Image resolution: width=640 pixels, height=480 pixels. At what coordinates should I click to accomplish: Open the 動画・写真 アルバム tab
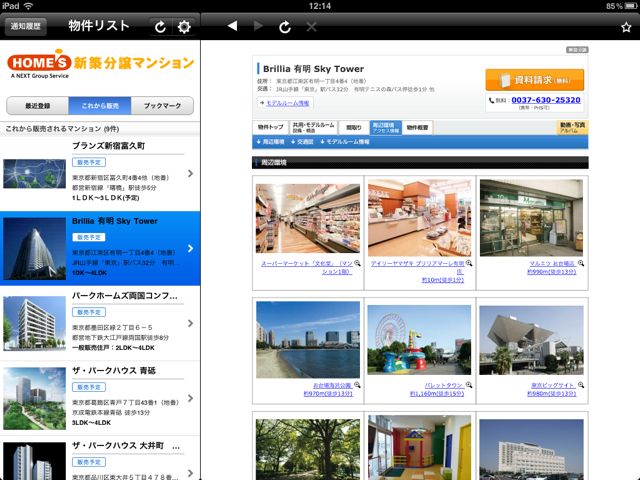[572, 127]
